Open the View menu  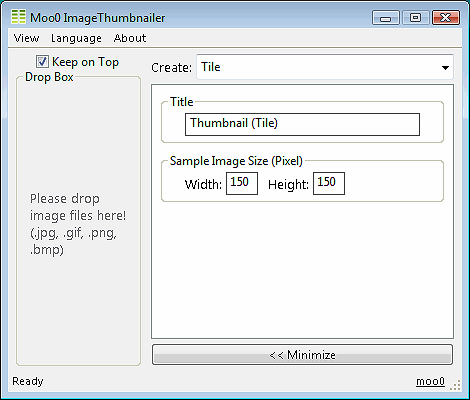coord(26,38)
